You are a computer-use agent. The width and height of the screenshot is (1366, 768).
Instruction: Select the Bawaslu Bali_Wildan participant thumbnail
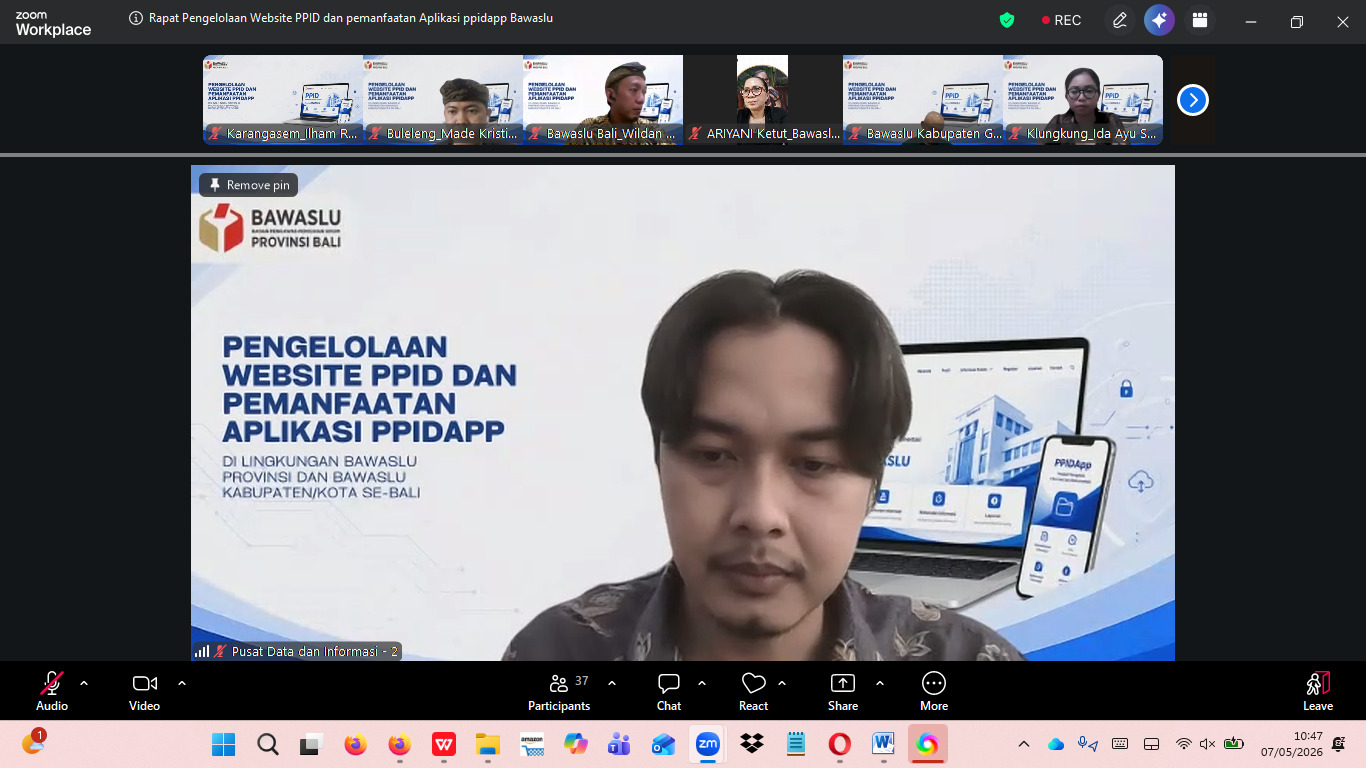coord(603,100)
